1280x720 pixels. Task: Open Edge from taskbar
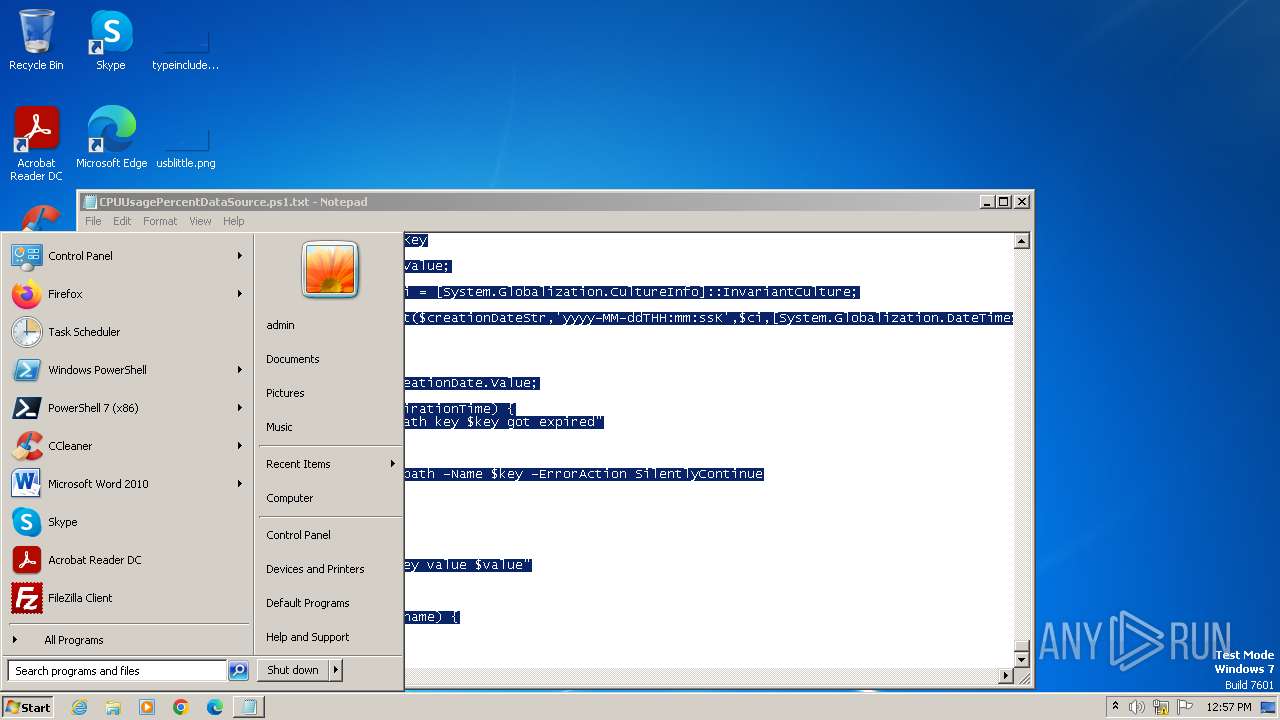pos(215,707)
